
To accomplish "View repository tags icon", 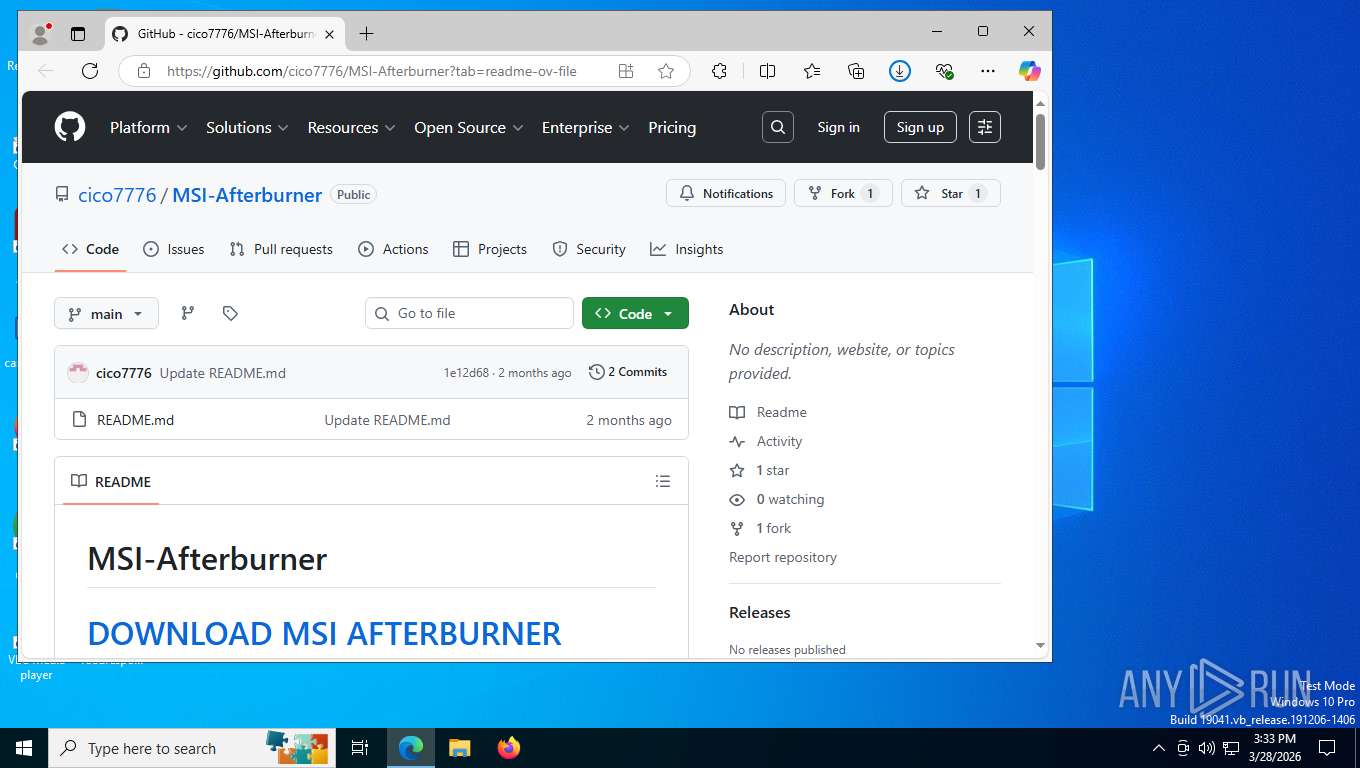I will [x=230, y=313].
